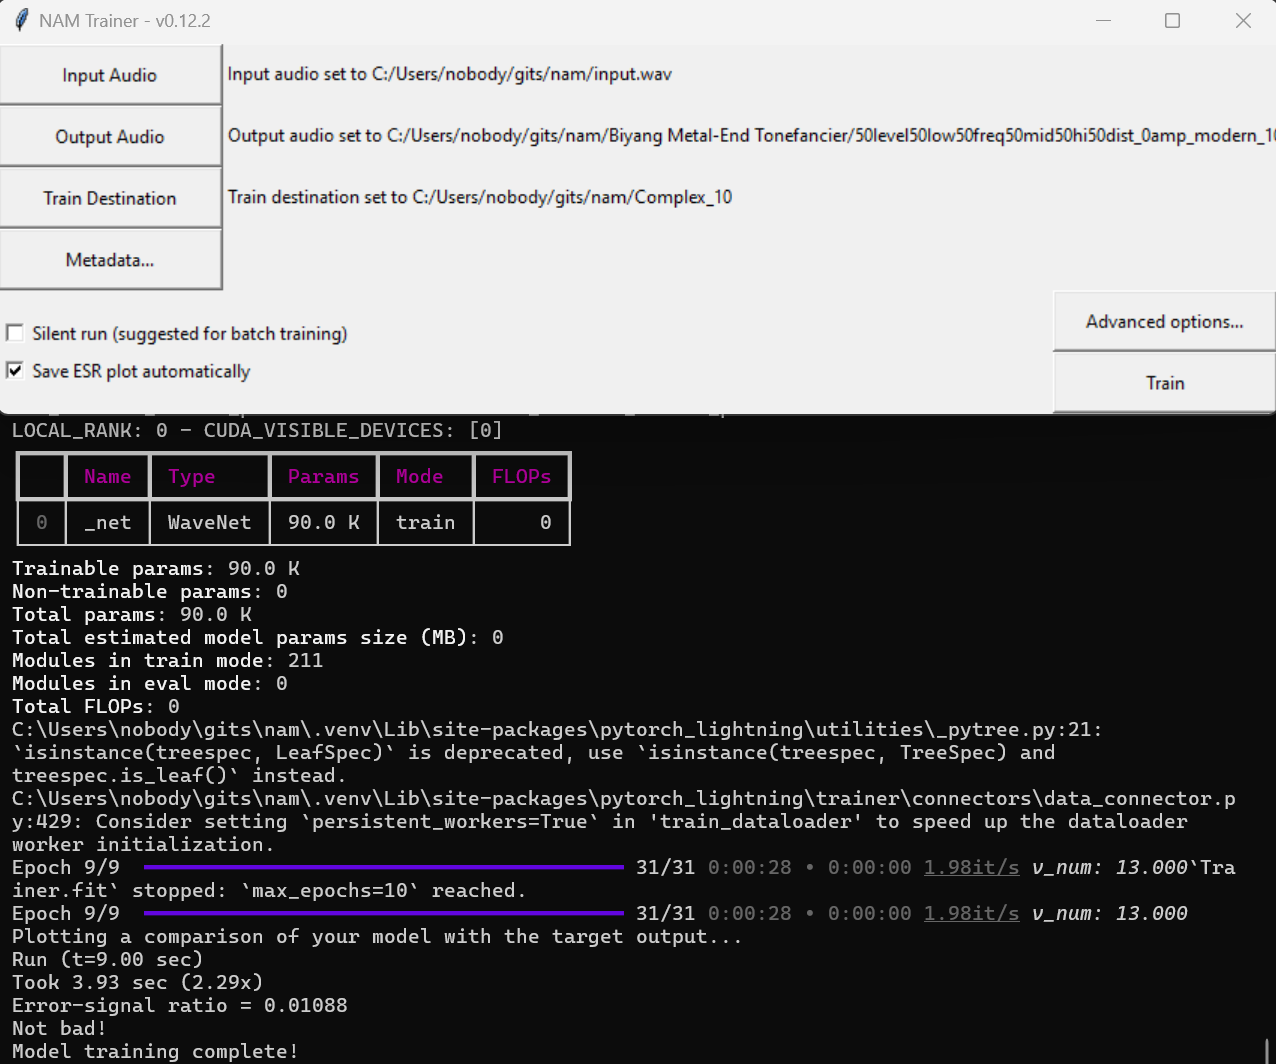Click the NAM Trainer feather icon in titlebar
The width and height of the screenshot is (1276, 1064).
coord(20,20)
